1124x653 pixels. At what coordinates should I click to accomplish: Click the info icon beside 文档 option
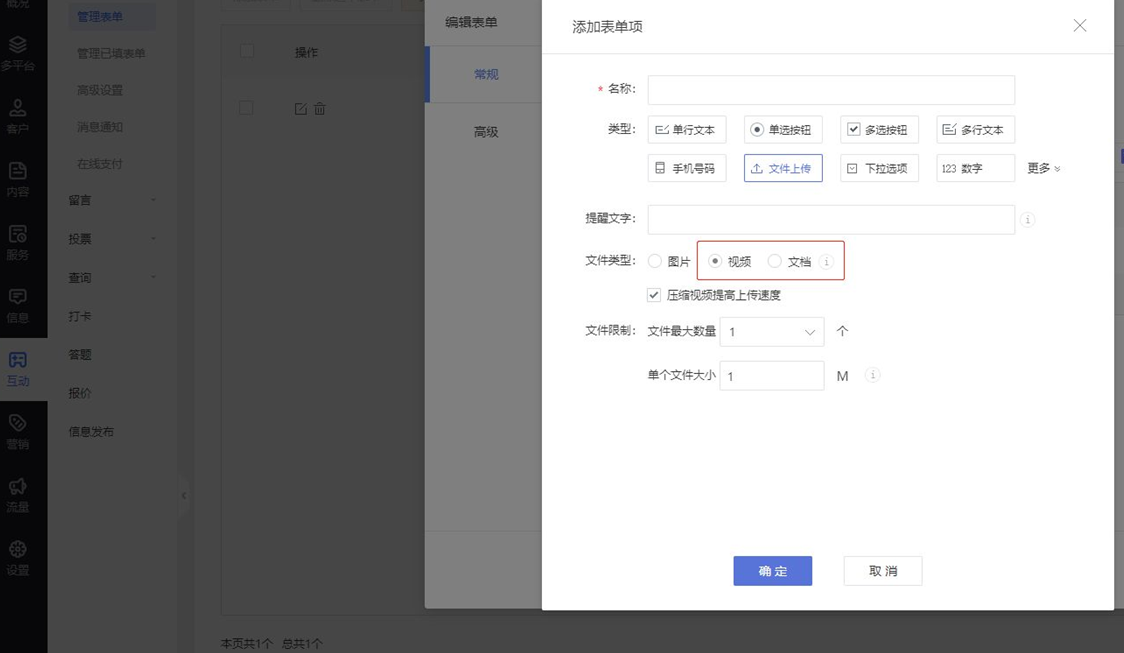click(x=826, y=262)
